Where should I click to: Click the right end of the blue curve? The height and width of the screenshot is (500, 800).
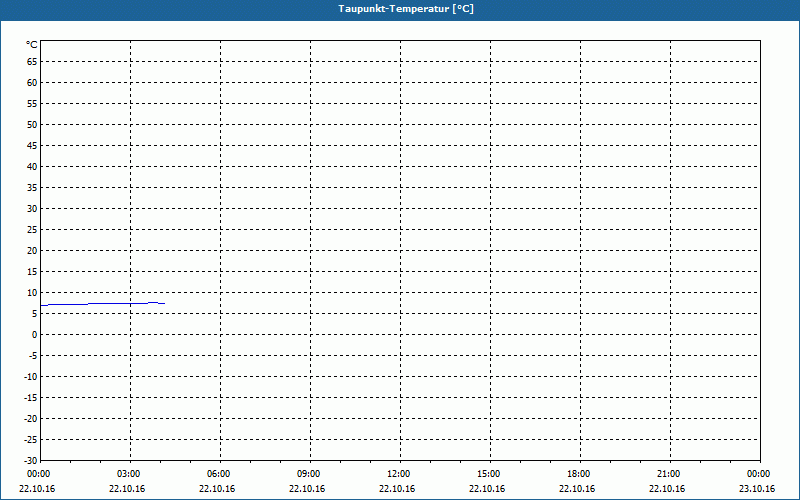point(164,304)
